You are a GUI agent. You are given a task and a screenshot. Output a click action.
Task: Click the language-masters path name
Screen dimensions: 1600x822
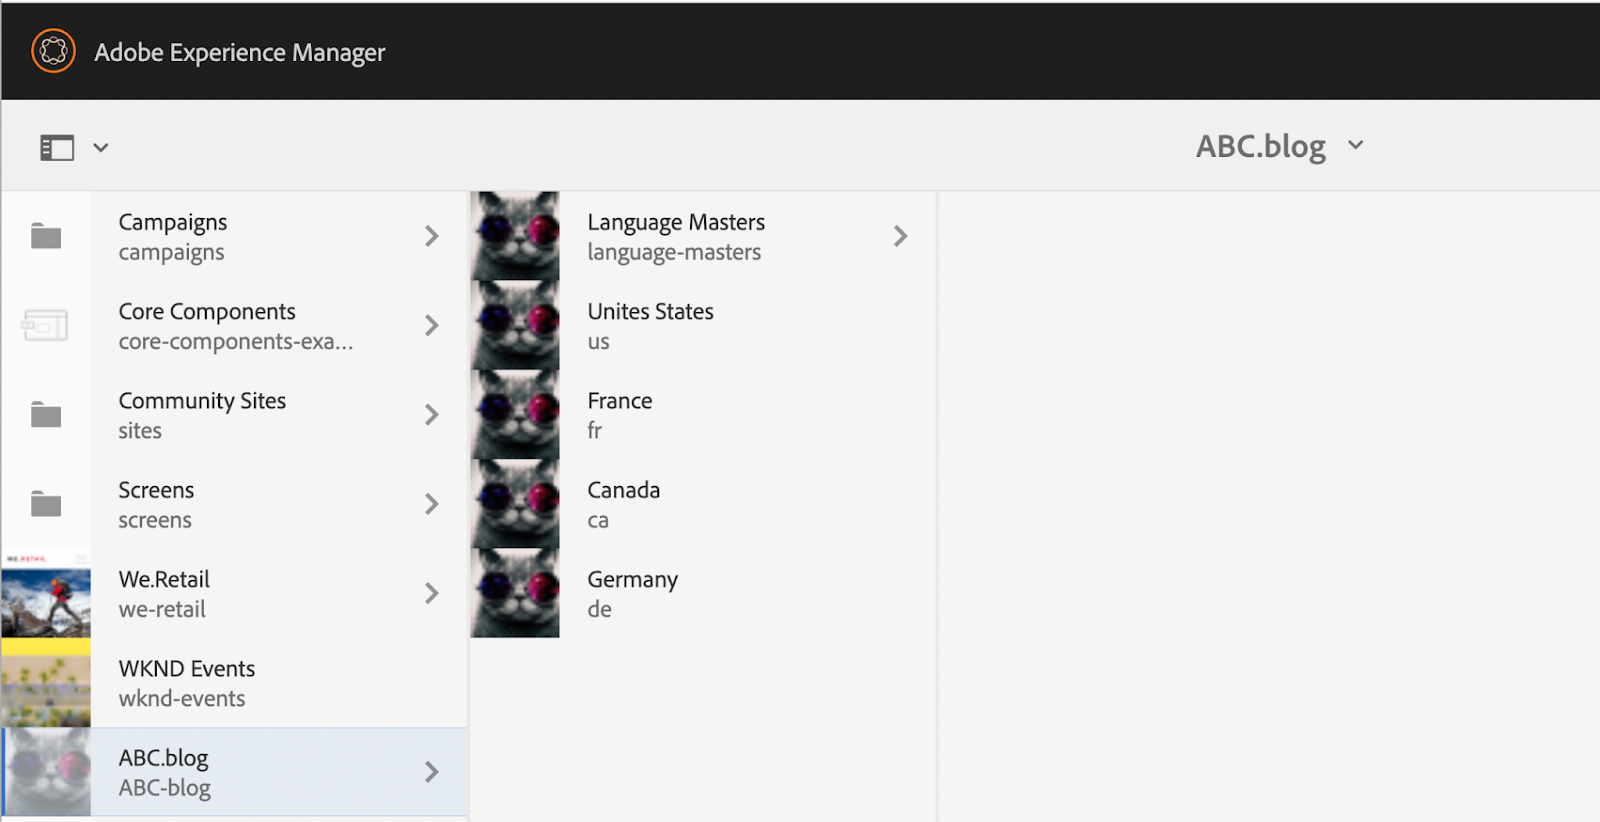(674, 253)
